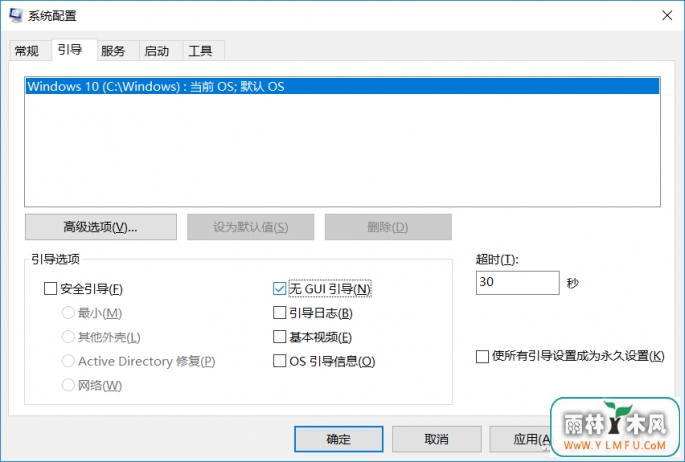The height and width of the screenshot is (462, 685).
Task: Open 高级选项(V)... advanced options
Action: 101,227
